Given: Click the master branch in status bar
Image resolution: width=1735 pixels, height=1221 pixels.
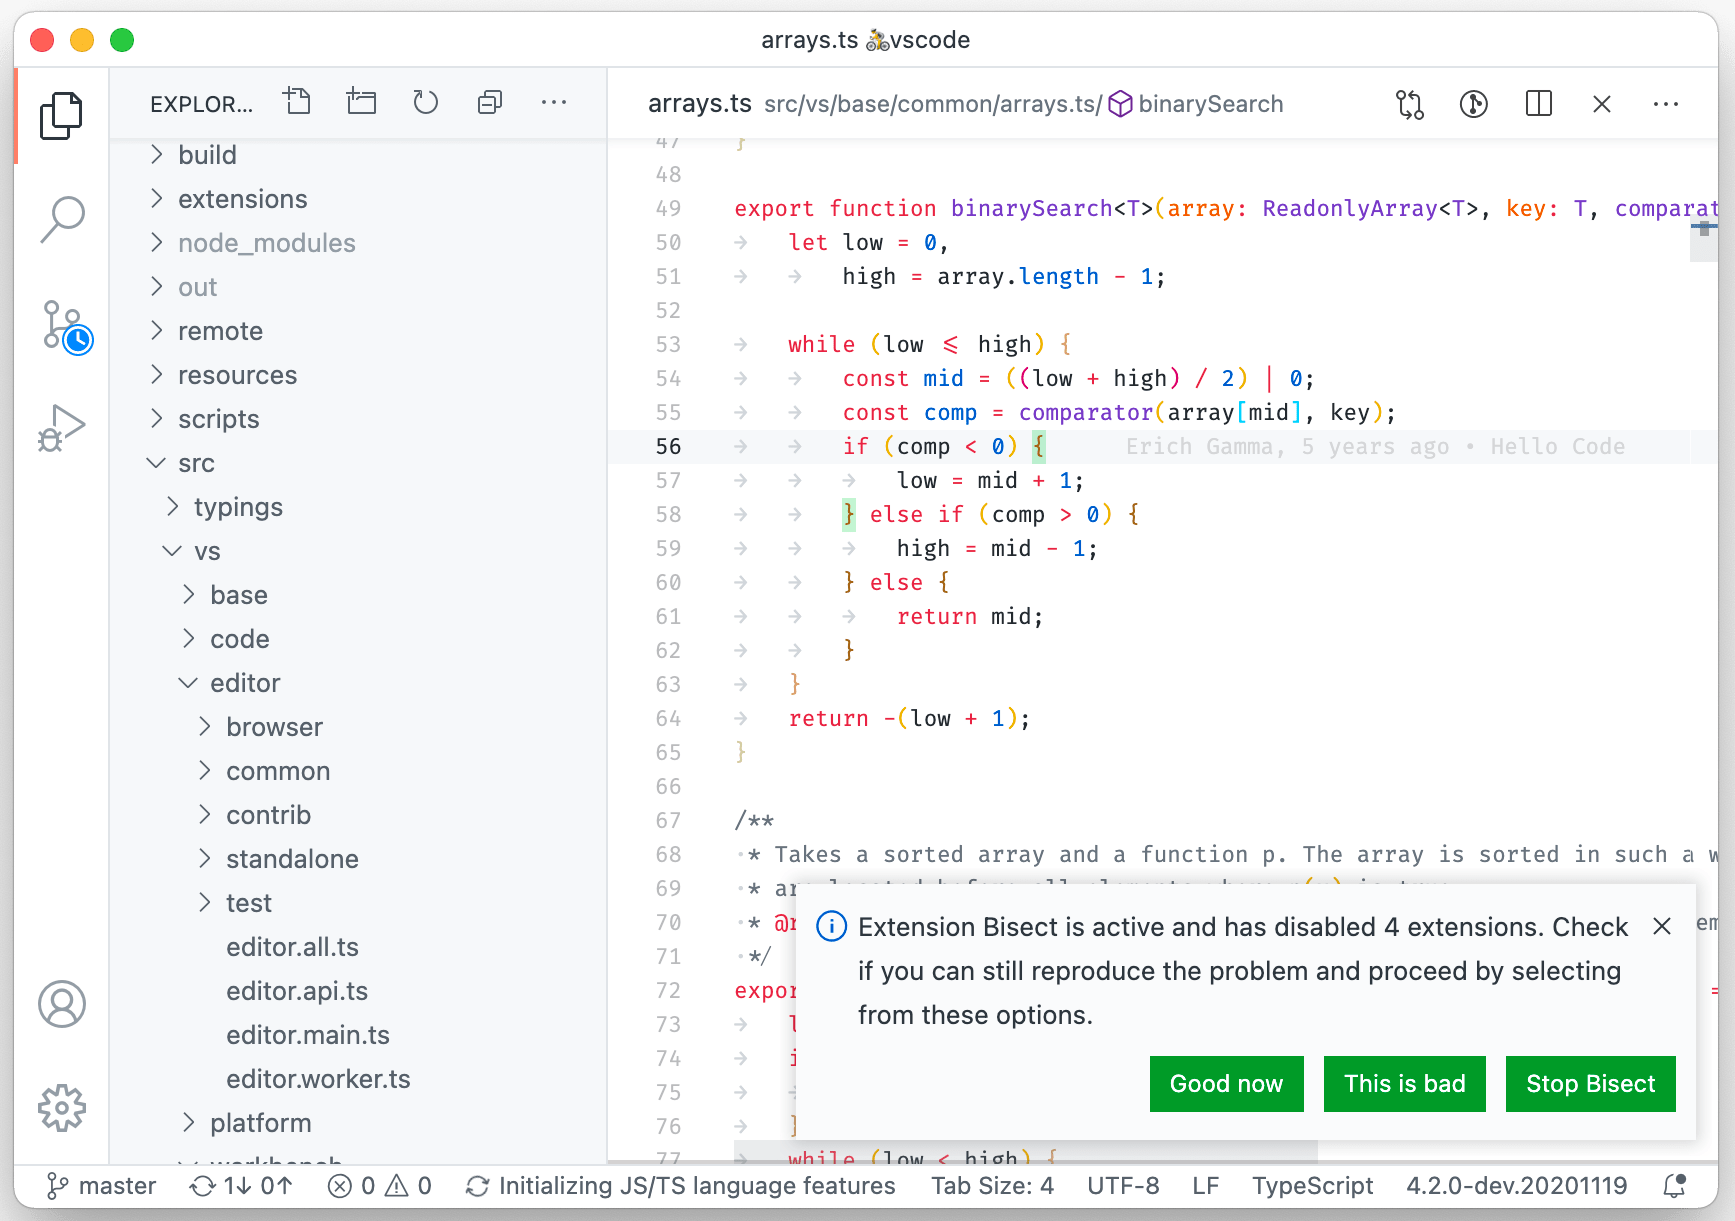Looking at the screenshot, I should [103, 1186].
